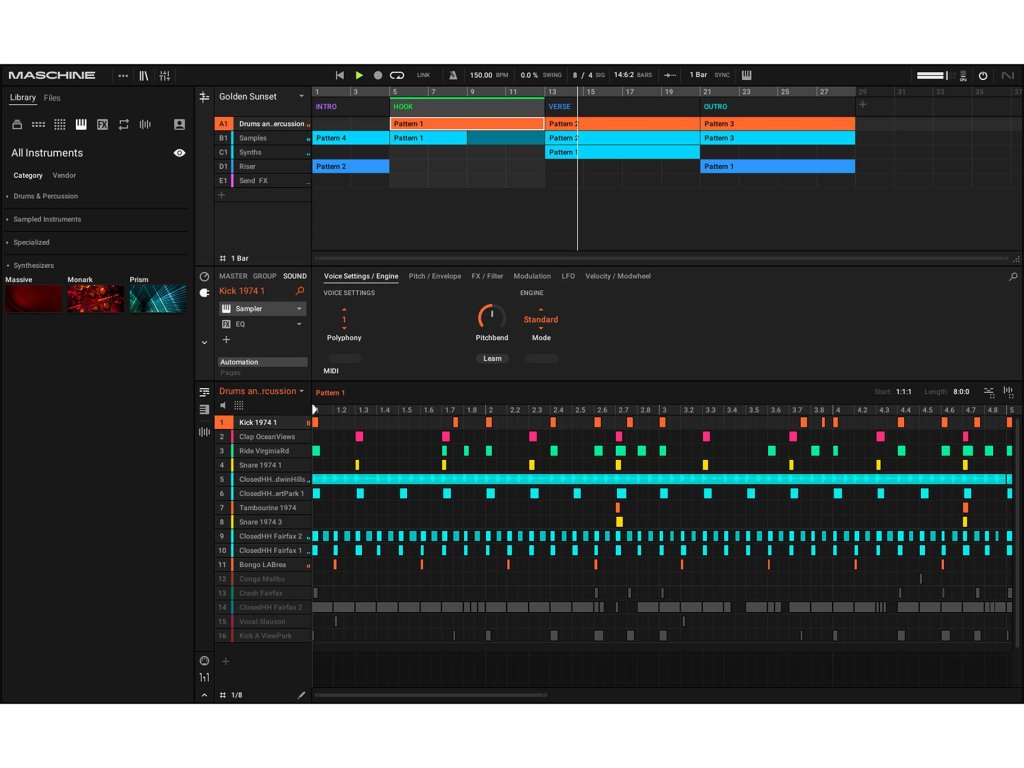Toggle the pencil paint mode icon

pyautogui.click(x=301, y=696)
